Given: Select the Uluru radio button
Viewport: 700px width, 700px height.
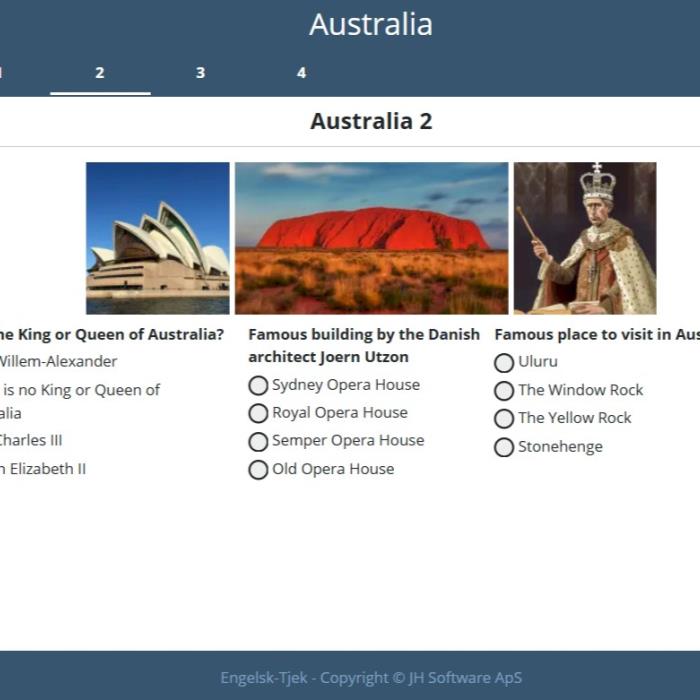Looking at the screenshot, I should [x=504, y=363].
